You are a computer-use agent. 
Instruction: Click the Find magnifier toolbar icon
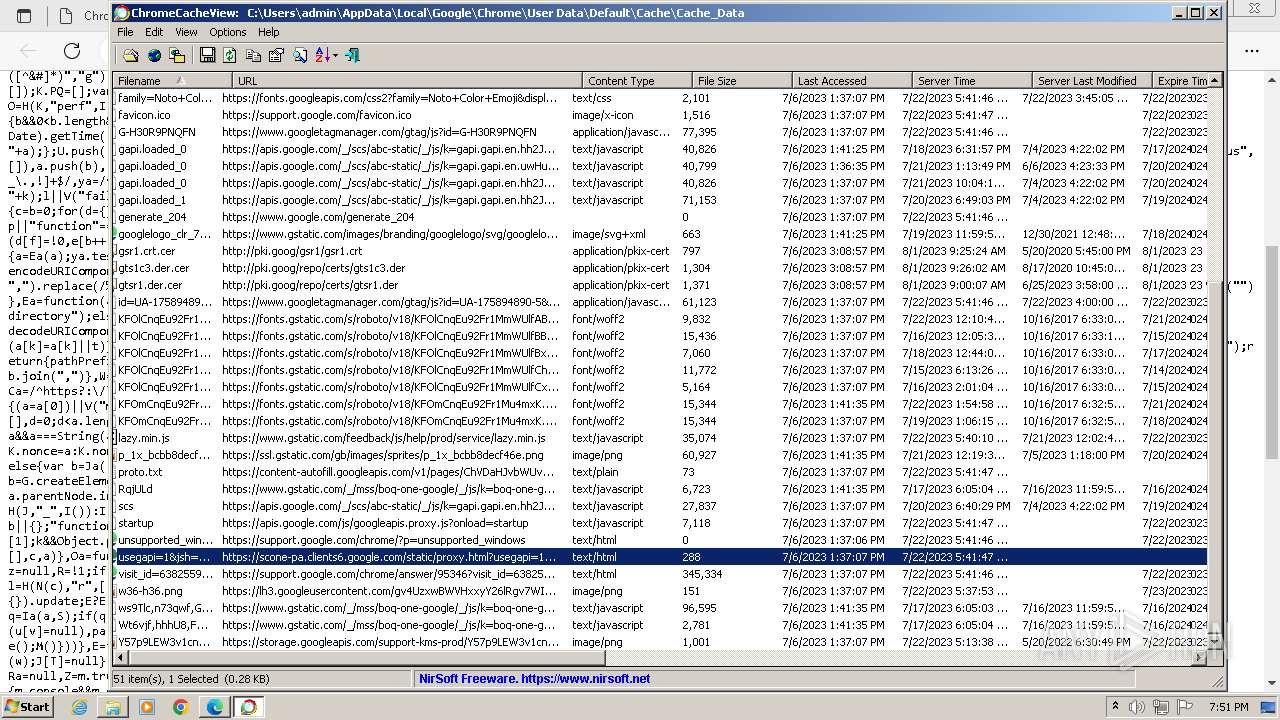(x=299, y=56)
